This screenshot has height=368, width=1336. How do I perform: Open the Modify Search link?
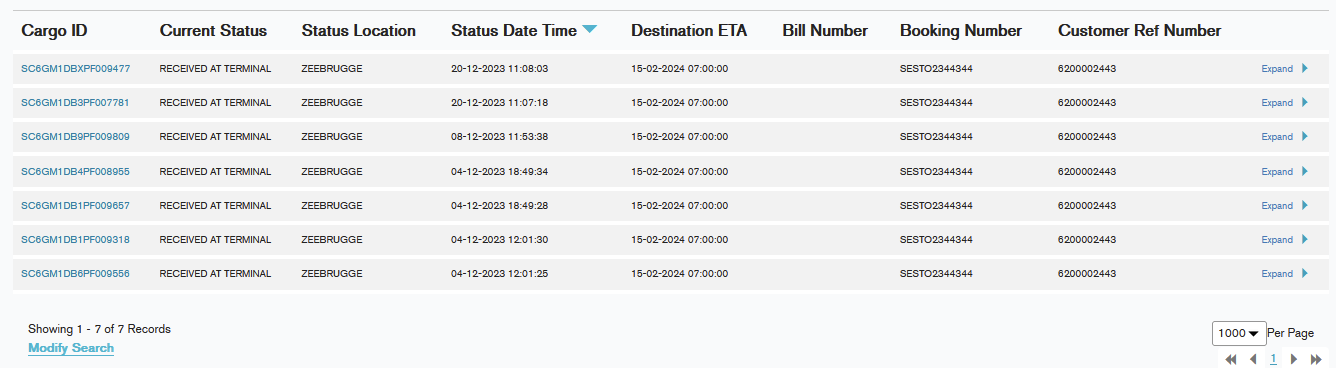click(71, 348)
